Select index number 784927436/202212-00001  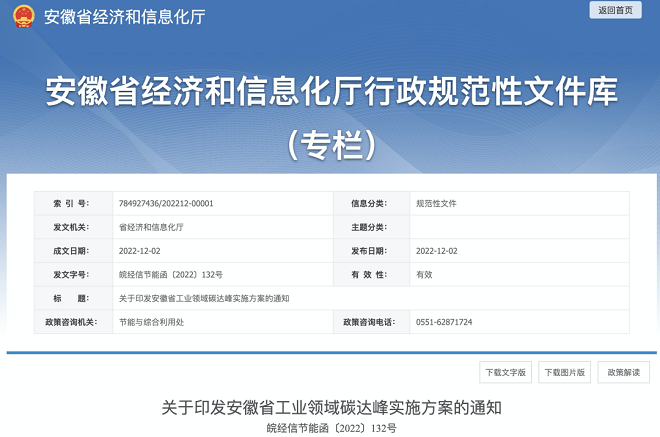pyautogui.click(x=166, y=203)
